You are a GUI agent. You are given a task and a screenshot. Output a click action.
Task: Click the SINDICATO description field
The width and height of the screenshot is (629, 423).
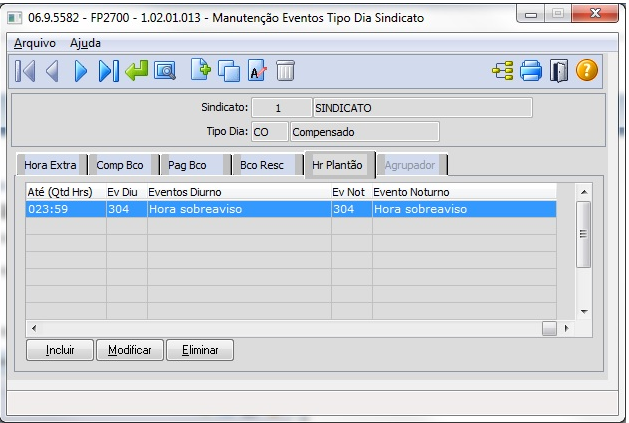423,108
